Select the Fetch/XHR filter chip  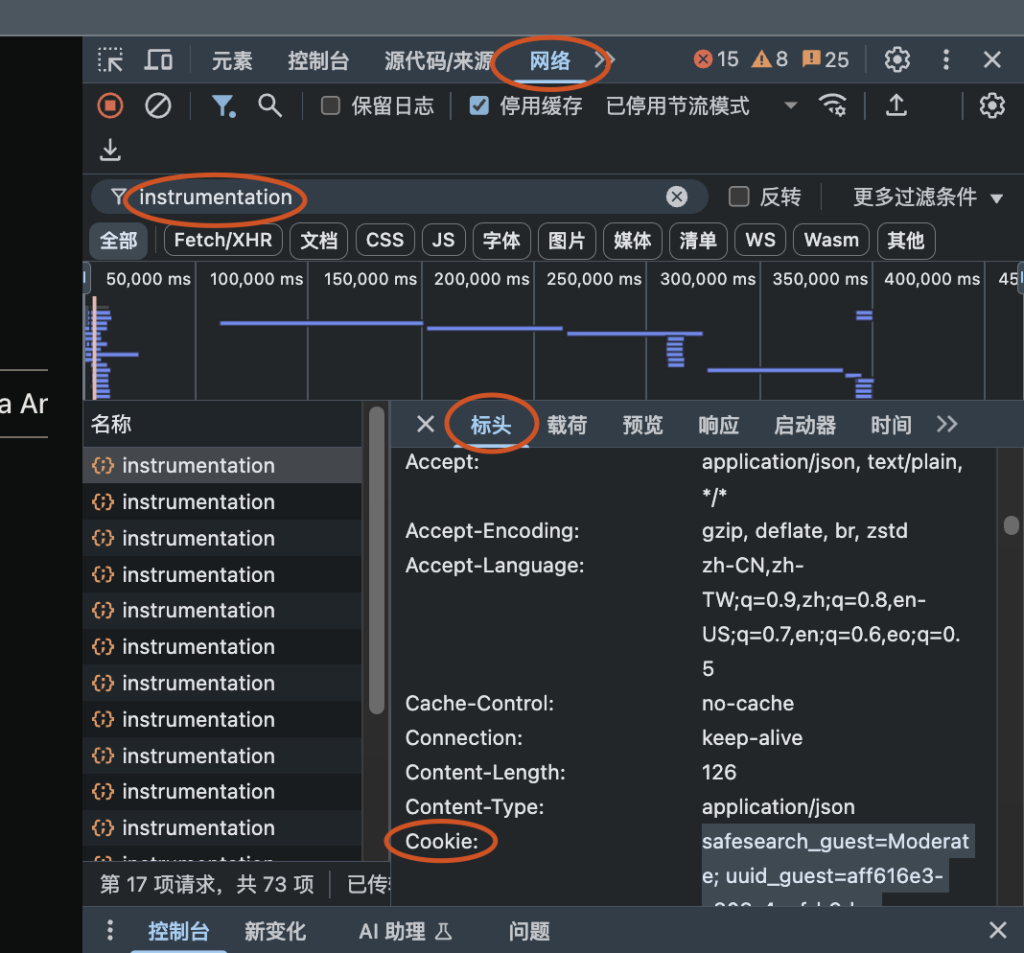pyautogui.click(x=222, y=241)
